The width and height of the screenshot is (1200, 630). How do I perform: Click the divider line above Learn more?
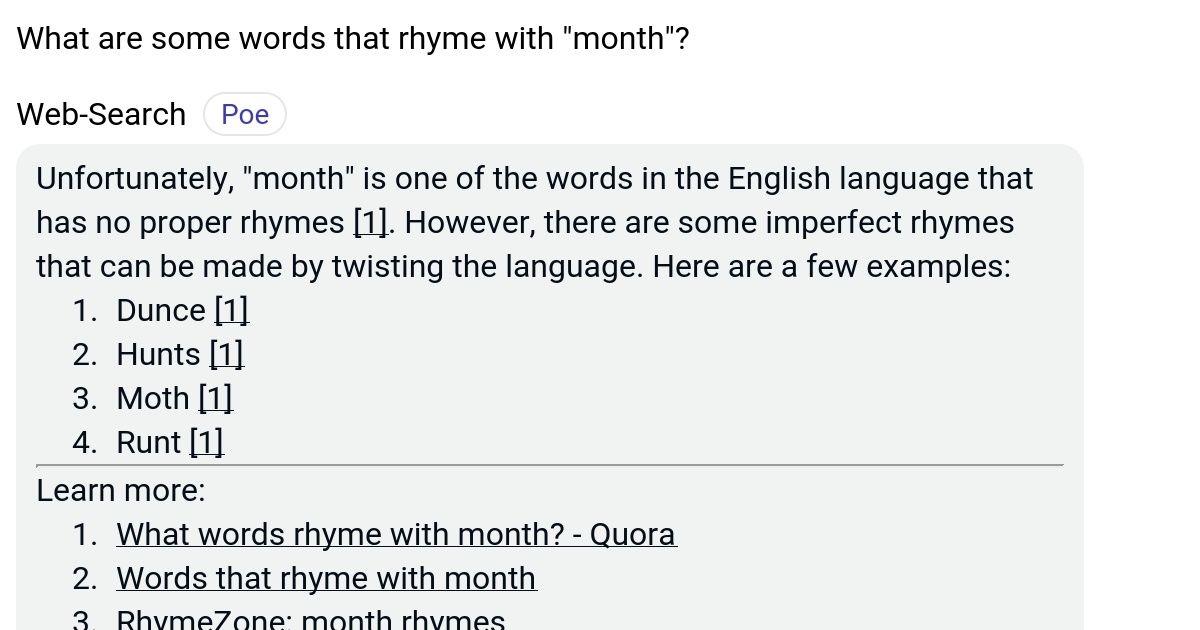click(550, 465)
